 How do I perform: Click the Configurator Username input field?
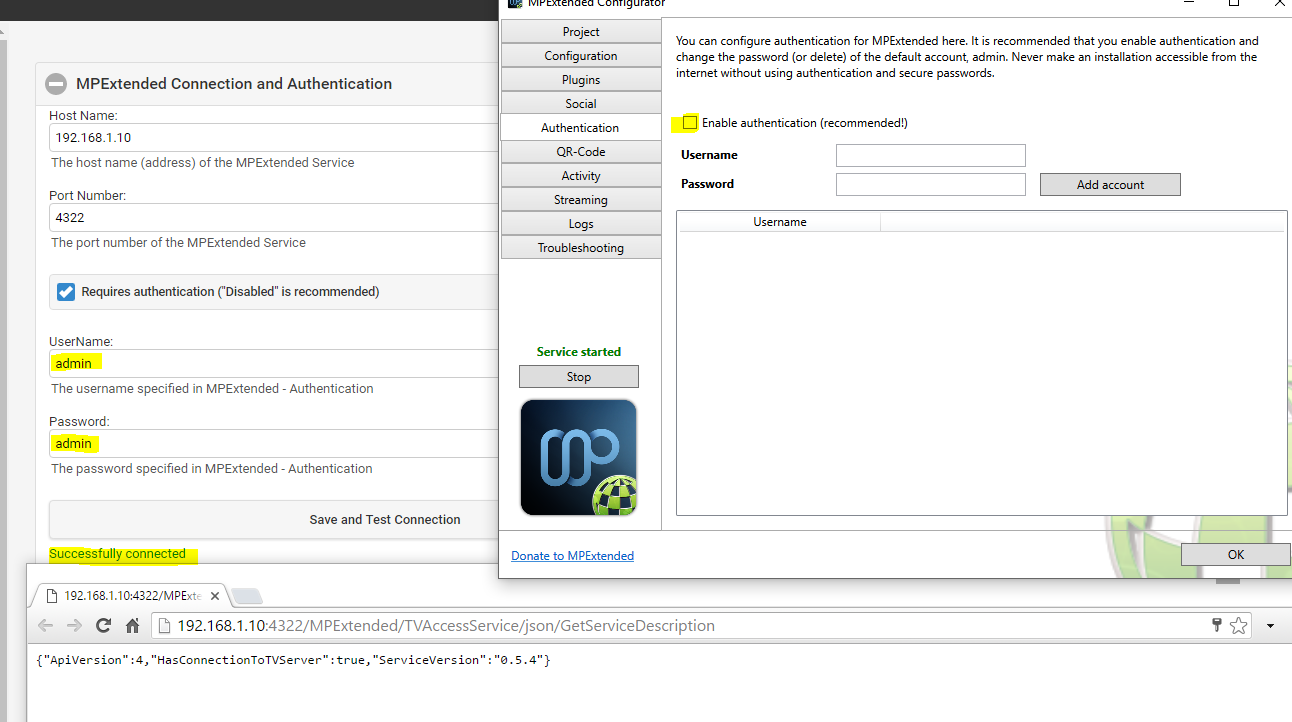coord(931,155)
